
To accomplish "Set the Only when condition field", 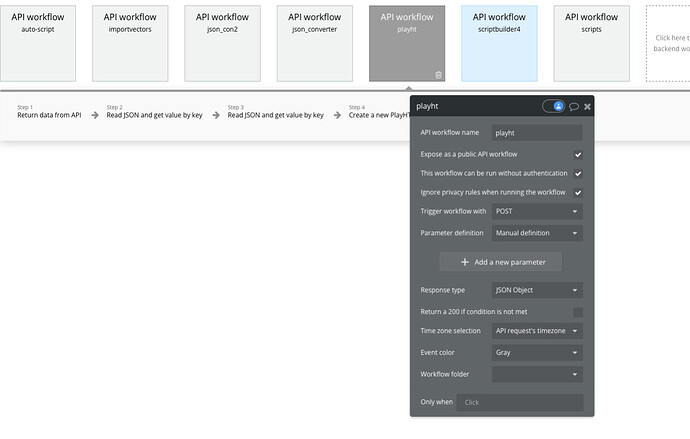I will click(520, 402).
